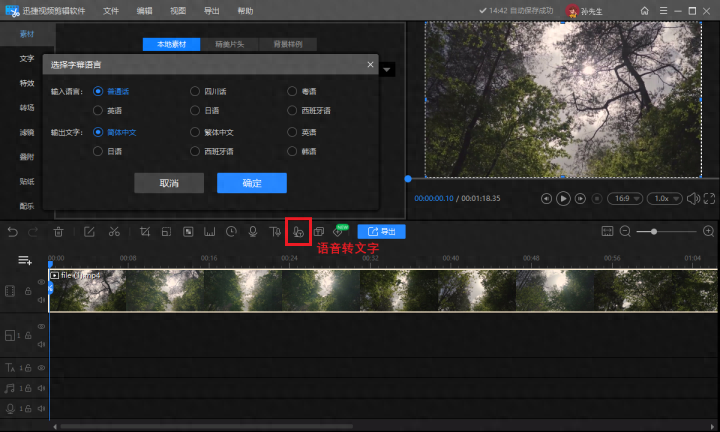Click the 取消 cancel button
Screen dimensions: 720x432
(x=169, y=183)
